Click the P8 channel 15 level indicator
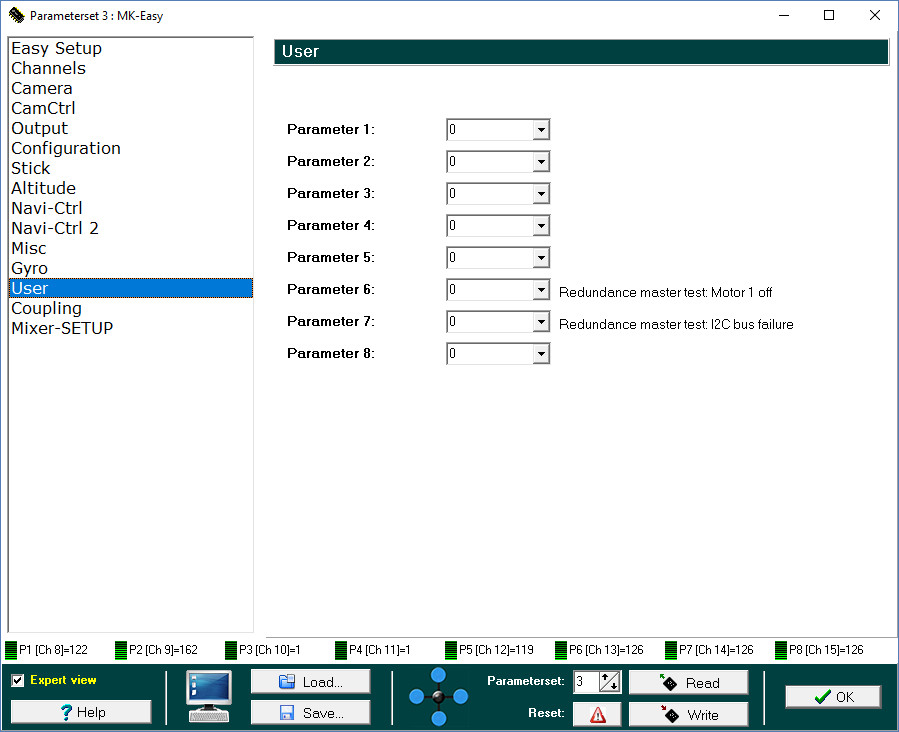The width and height of the screenshot is (899, 732). (781, 650)
